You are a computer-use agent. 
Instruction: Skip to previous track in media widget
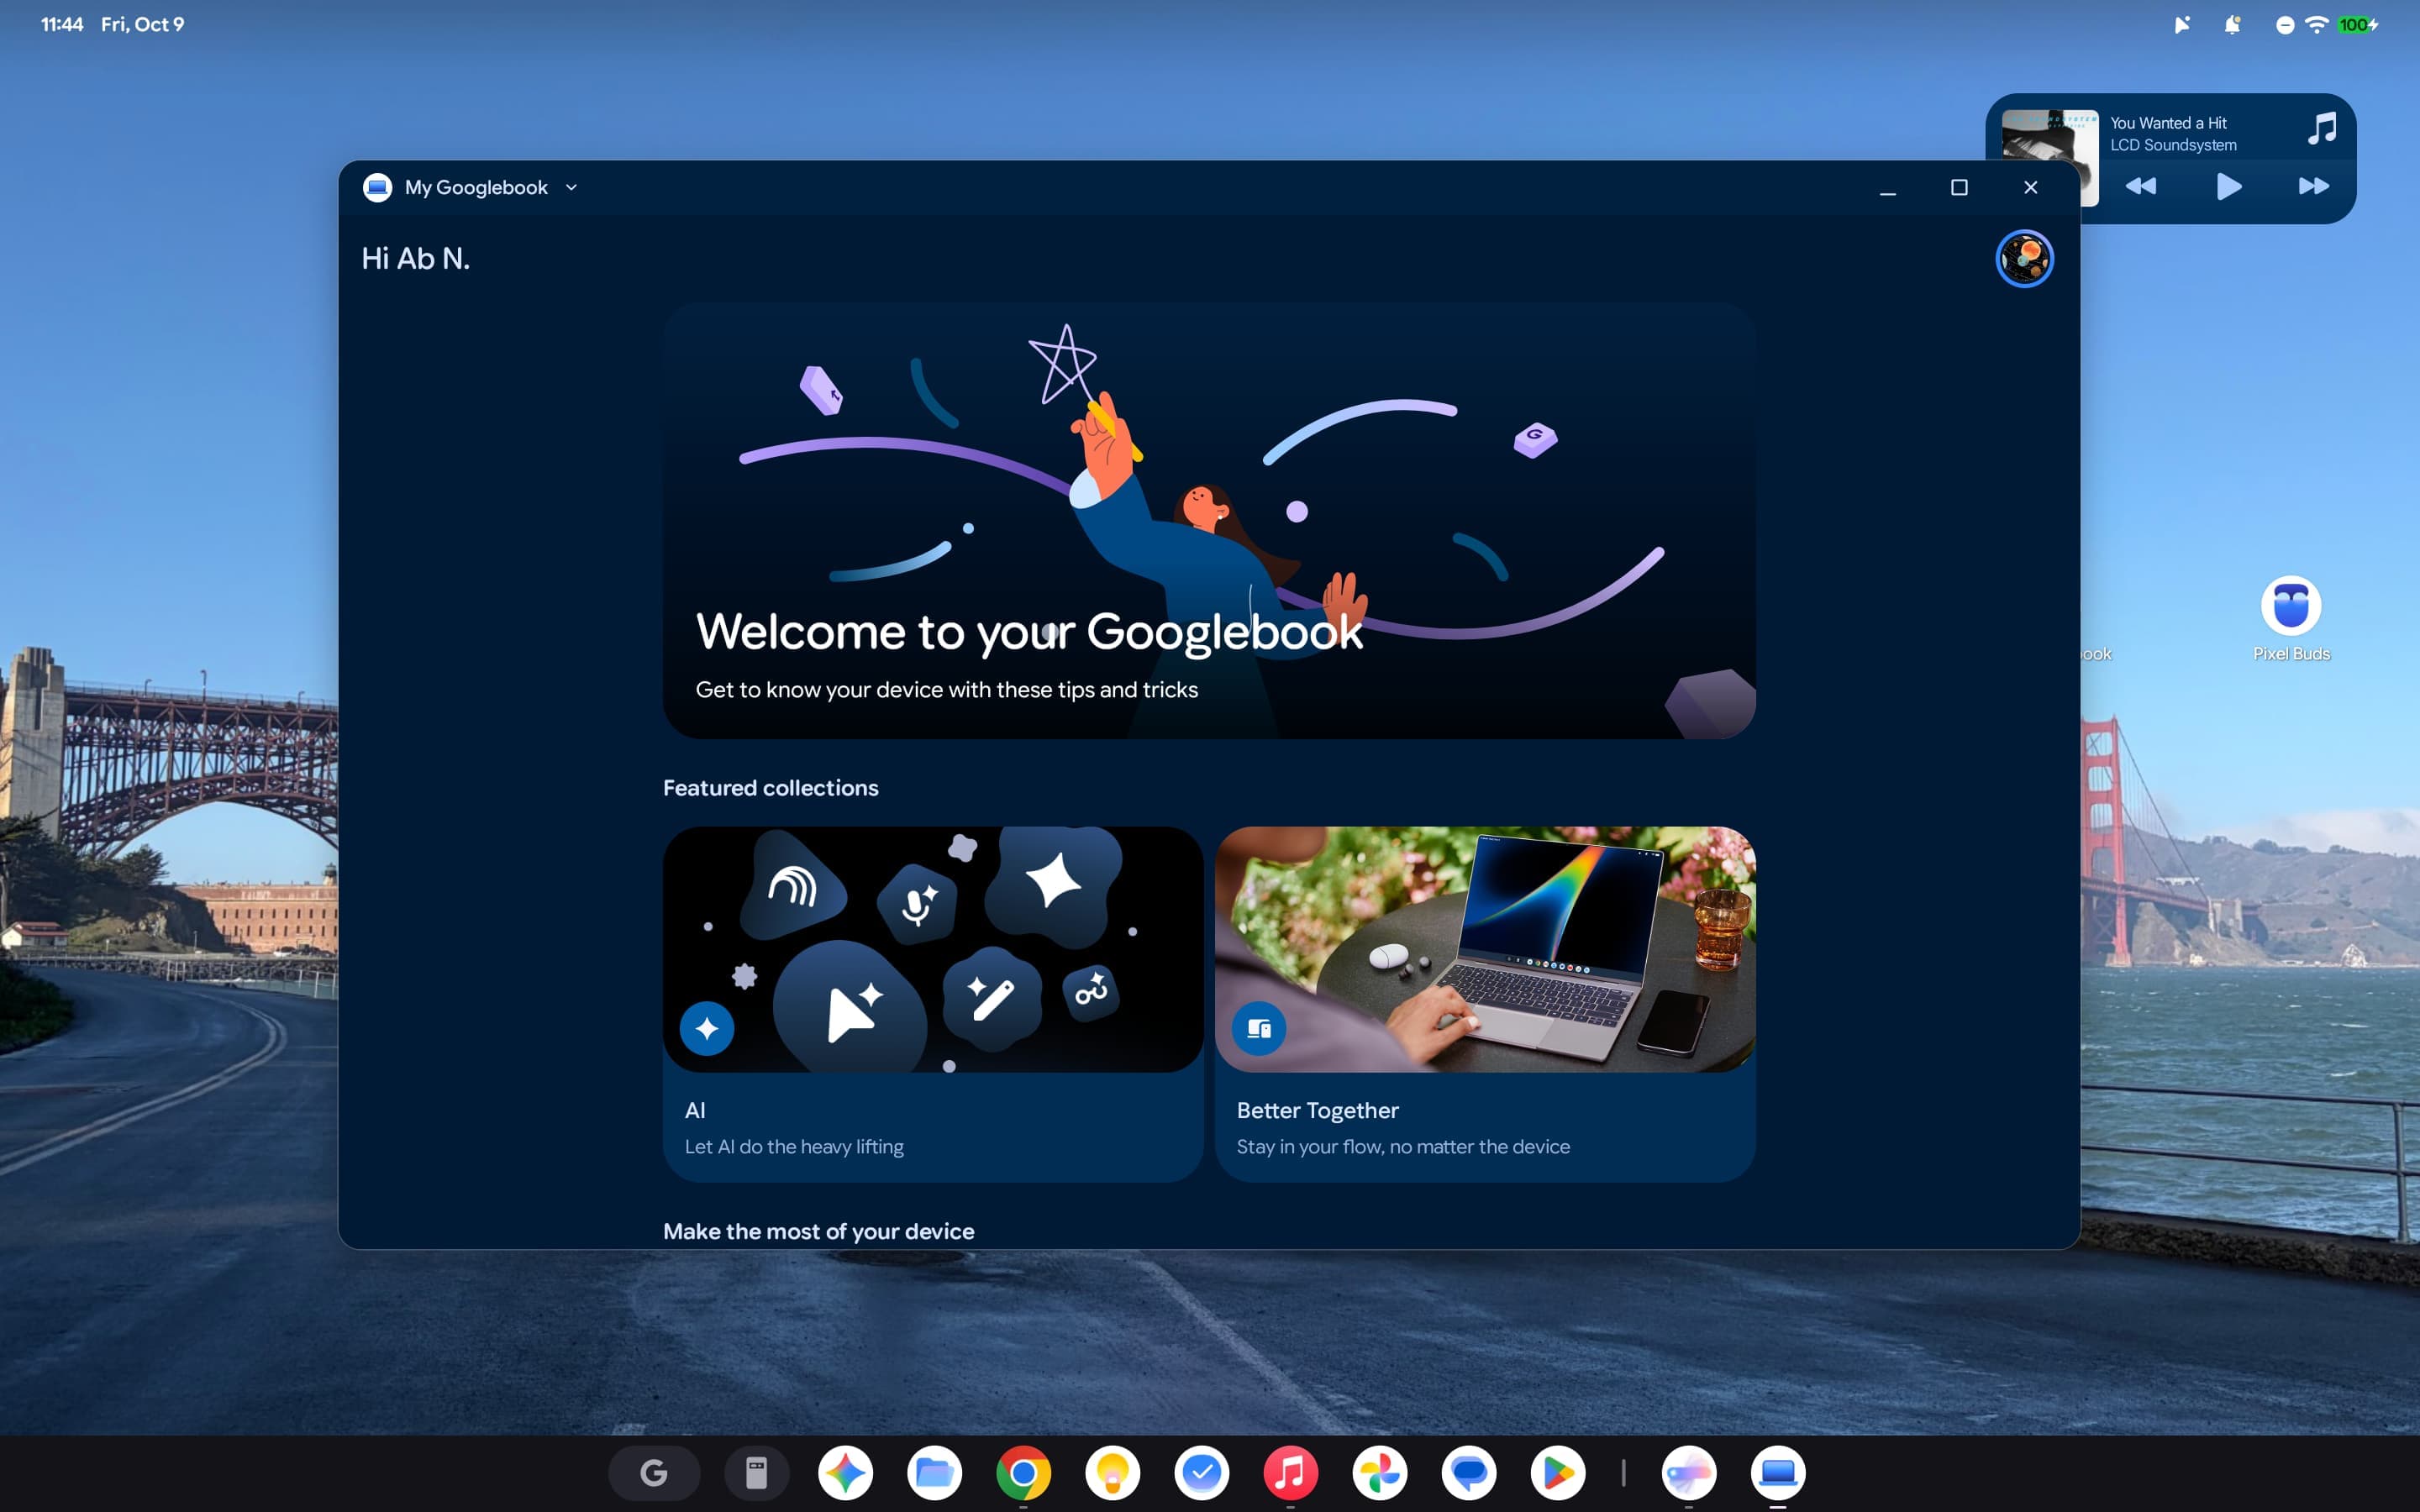coord(2140,186)
